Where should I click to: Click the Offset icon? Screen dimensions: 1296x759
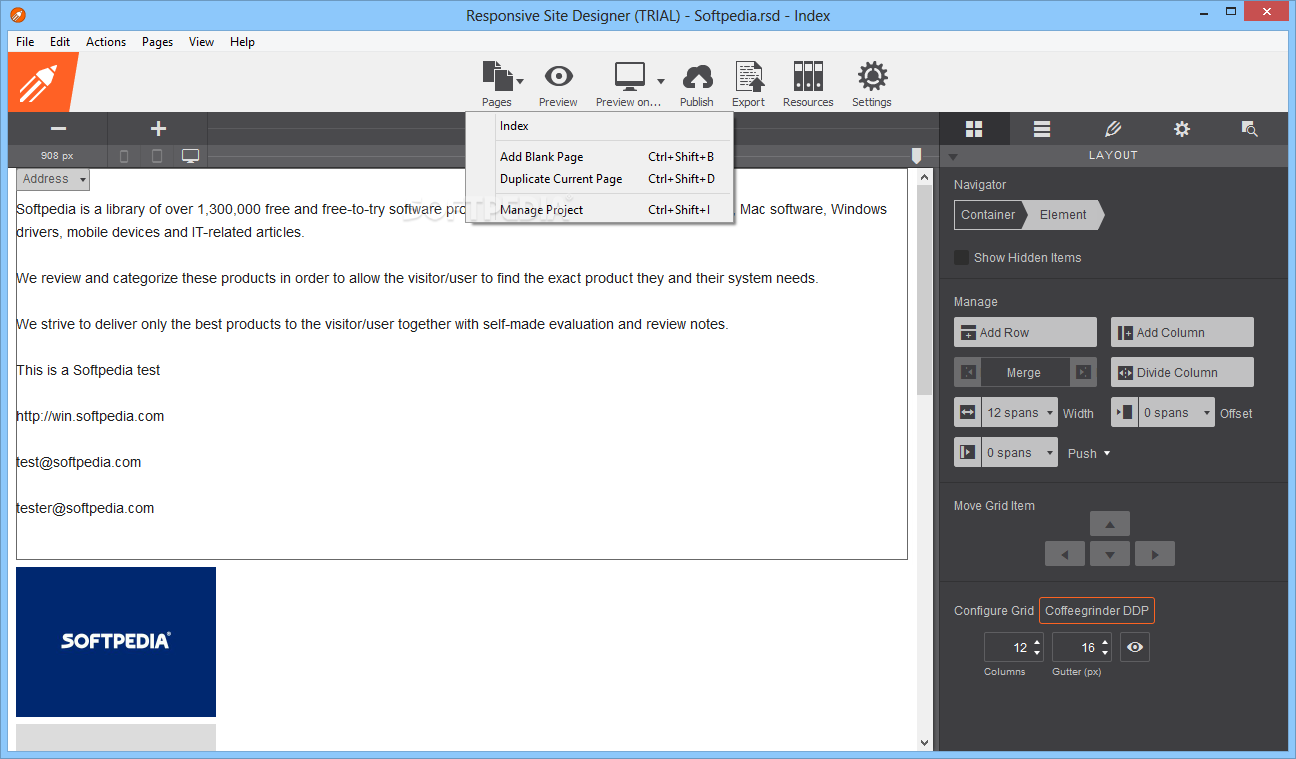[1125, 412]
